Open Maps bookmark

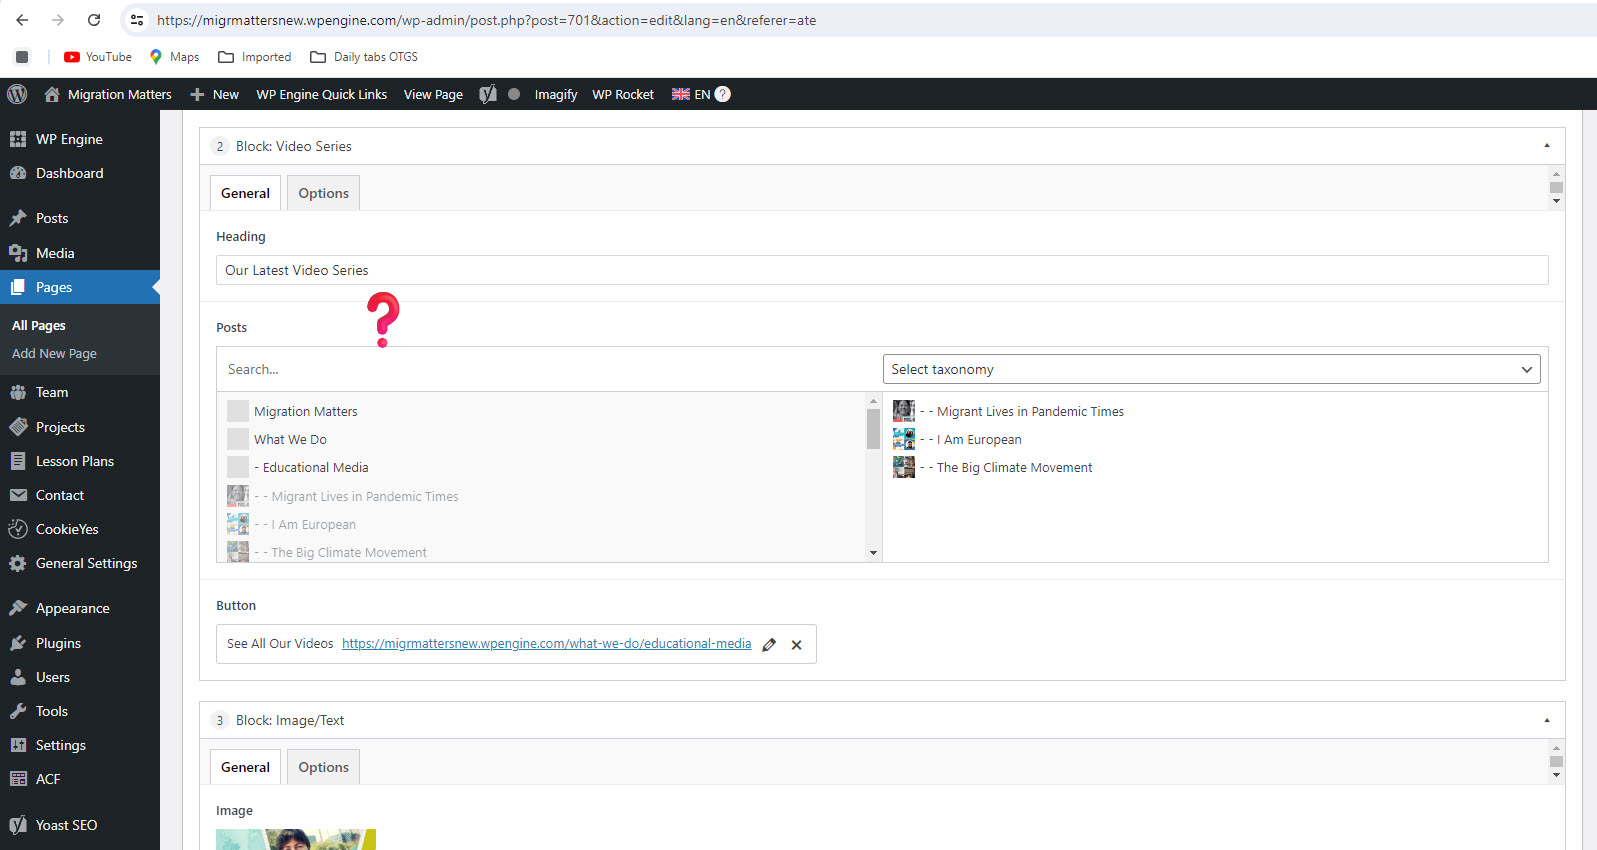[174, 57]
